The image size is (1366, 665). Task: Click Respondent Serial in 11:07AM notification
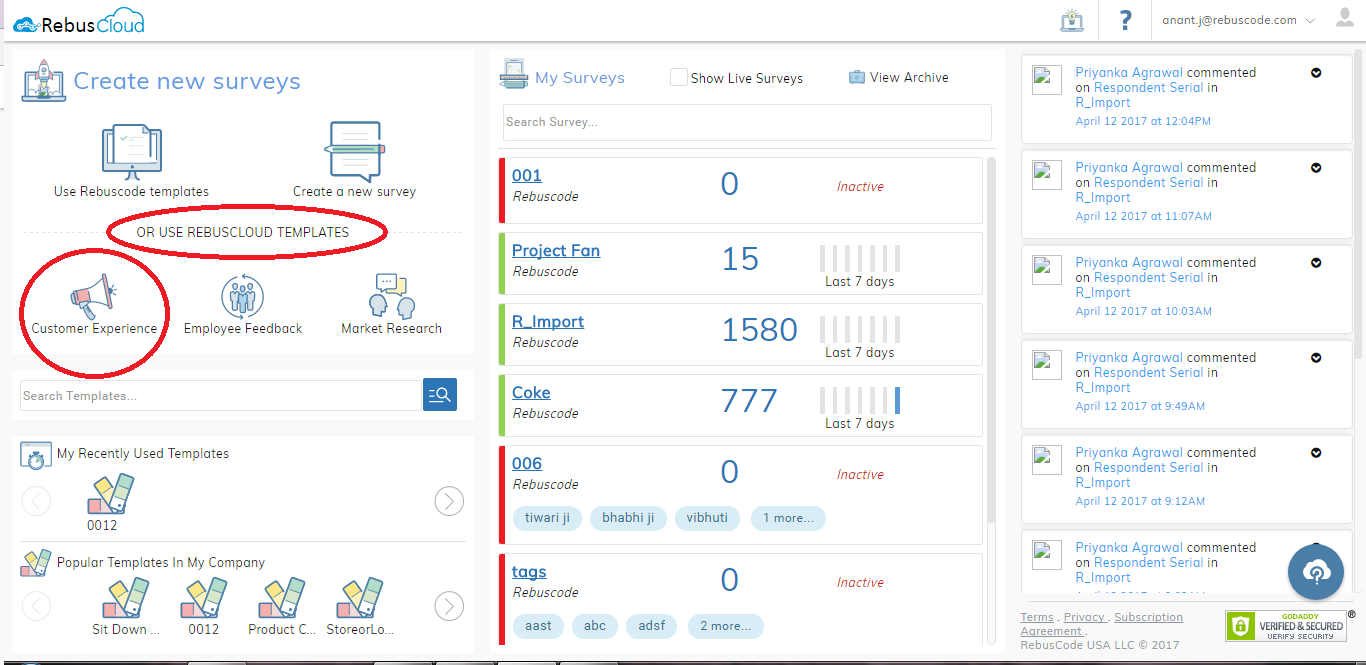click(1148, 182)
